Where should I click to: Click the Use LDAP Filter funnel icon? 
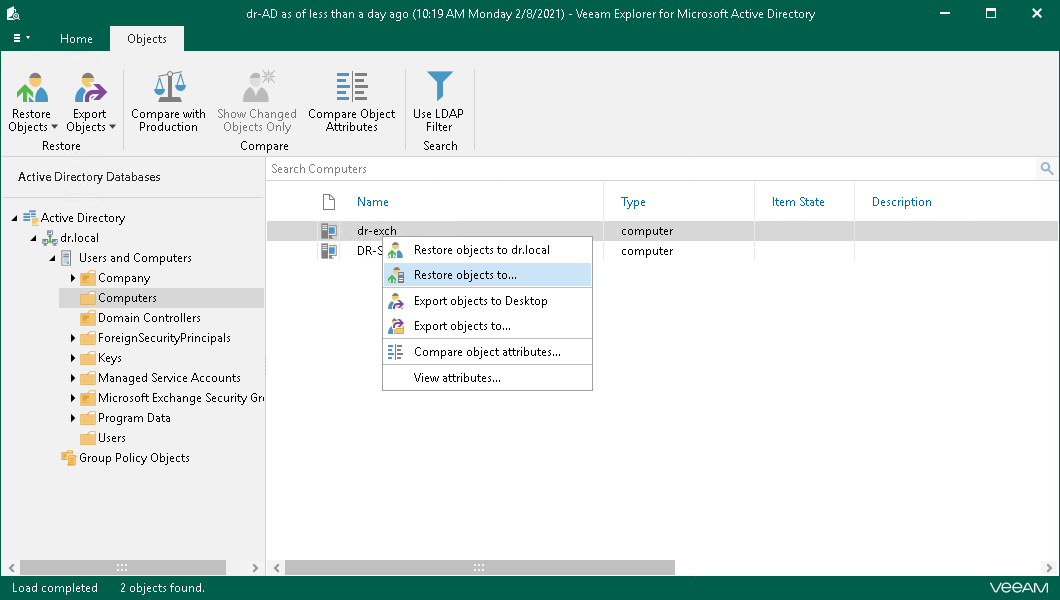(x=439, y=86)
